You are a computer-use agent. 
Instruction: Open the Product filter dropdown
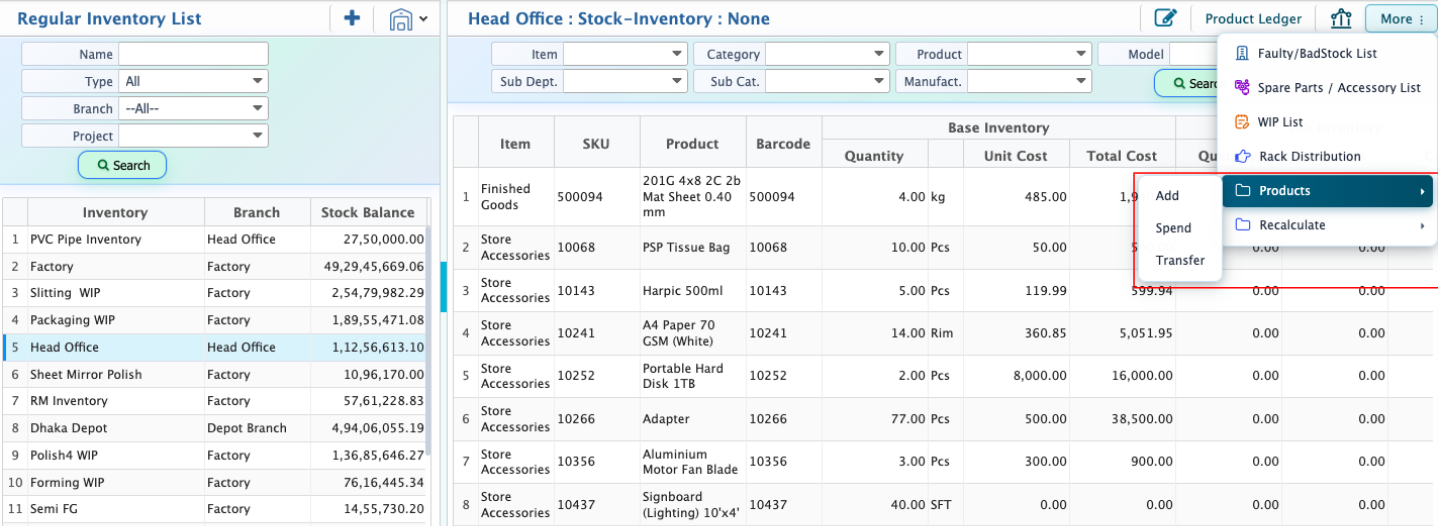1029,54
